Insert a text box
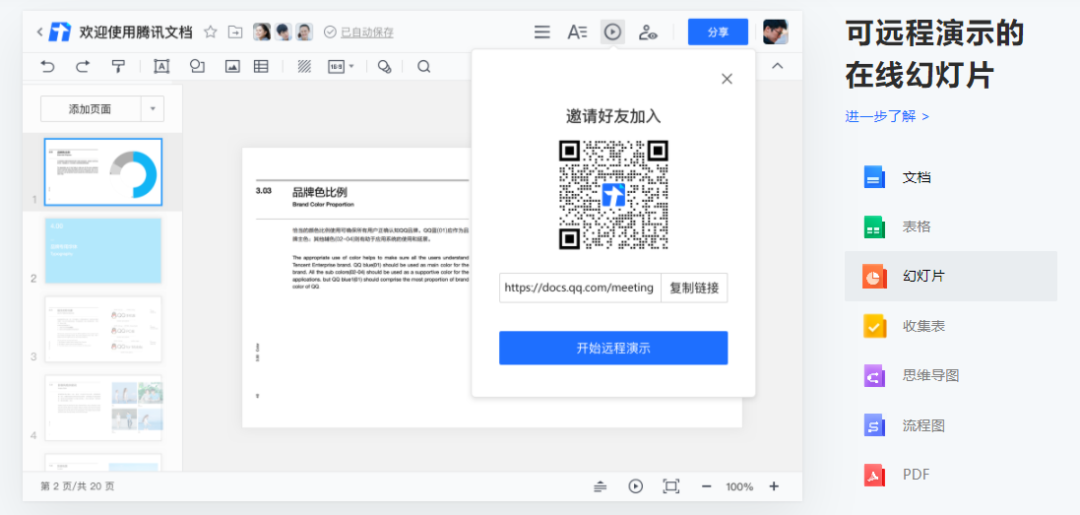Image resolution: width=1080 pixels, height=515 pixels. pos(161,67)
